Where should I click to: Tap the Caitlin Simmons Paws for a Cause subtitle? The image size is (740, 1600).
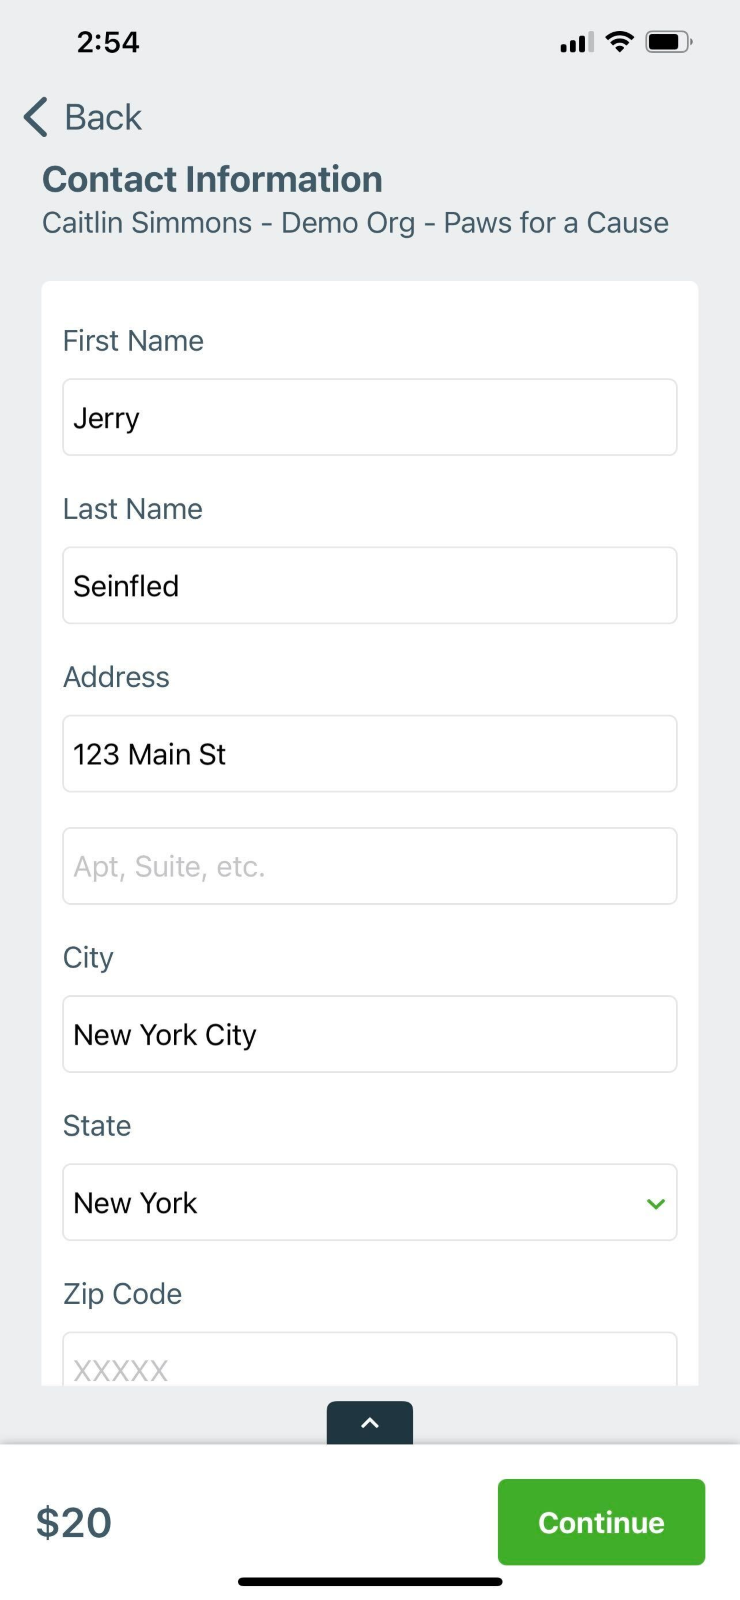click(355, 223)
